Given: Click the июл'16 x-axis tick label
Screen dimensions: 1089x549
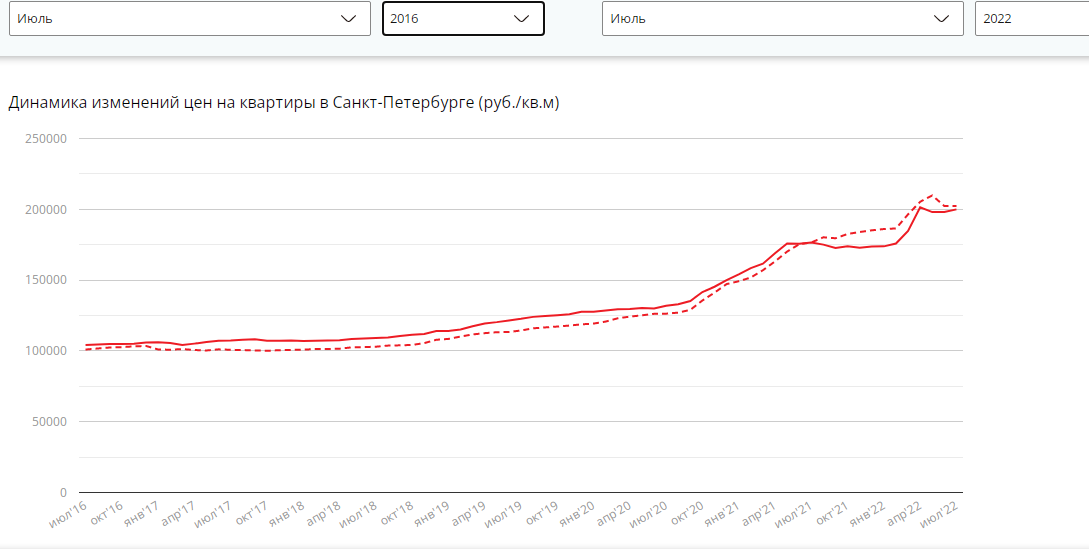Looking at the screenshot, I should 69,516.
